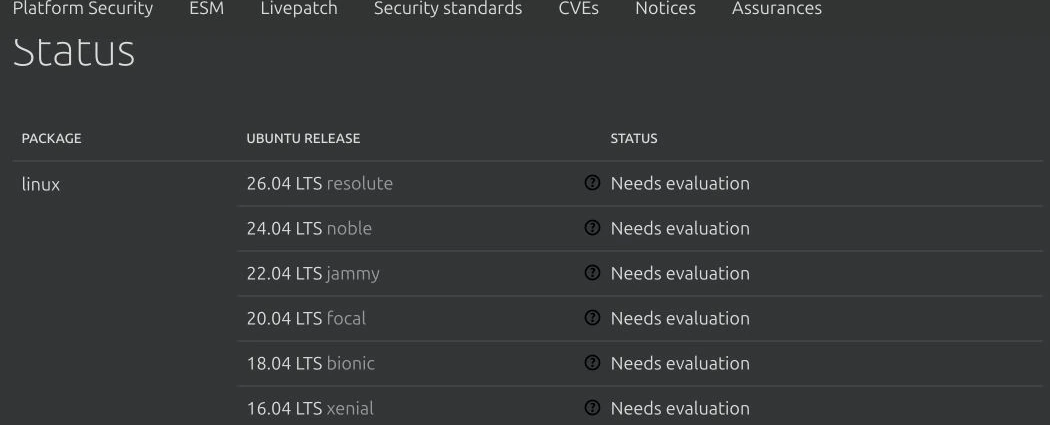
Task: Click the PACKAGE column header
Action: [51, 139]
